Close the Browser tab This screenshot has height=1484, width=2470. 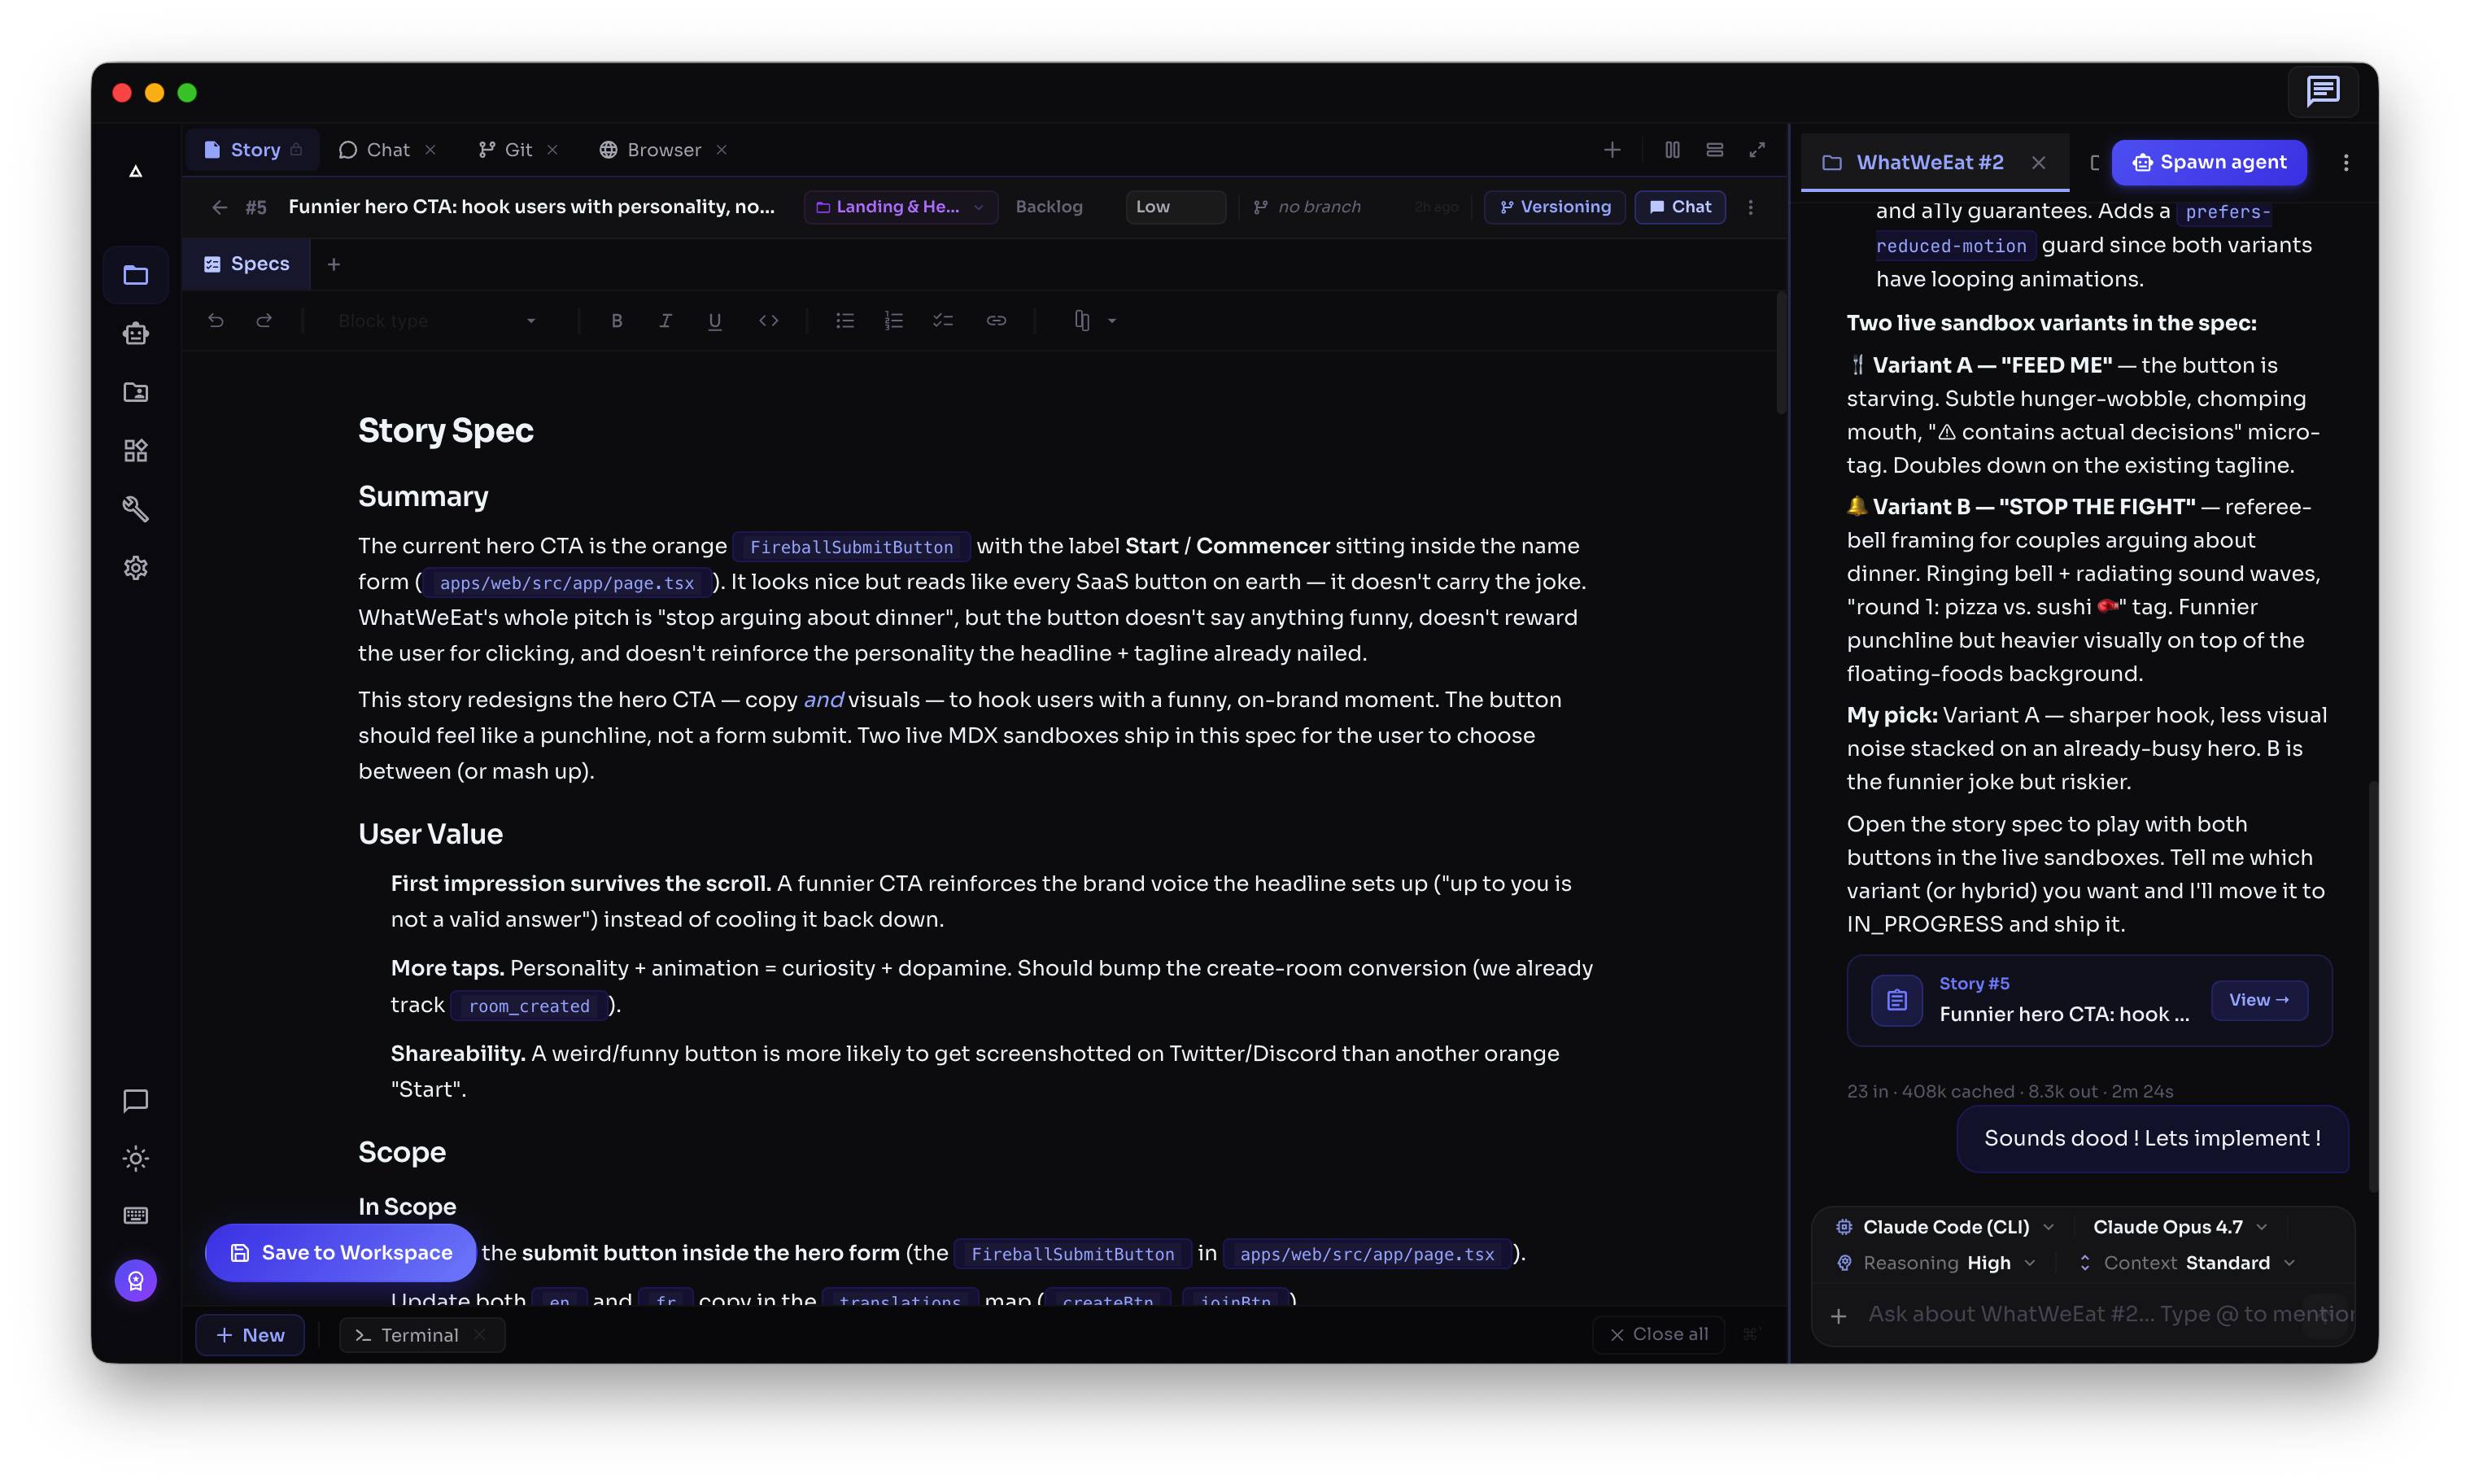point(721,150)
